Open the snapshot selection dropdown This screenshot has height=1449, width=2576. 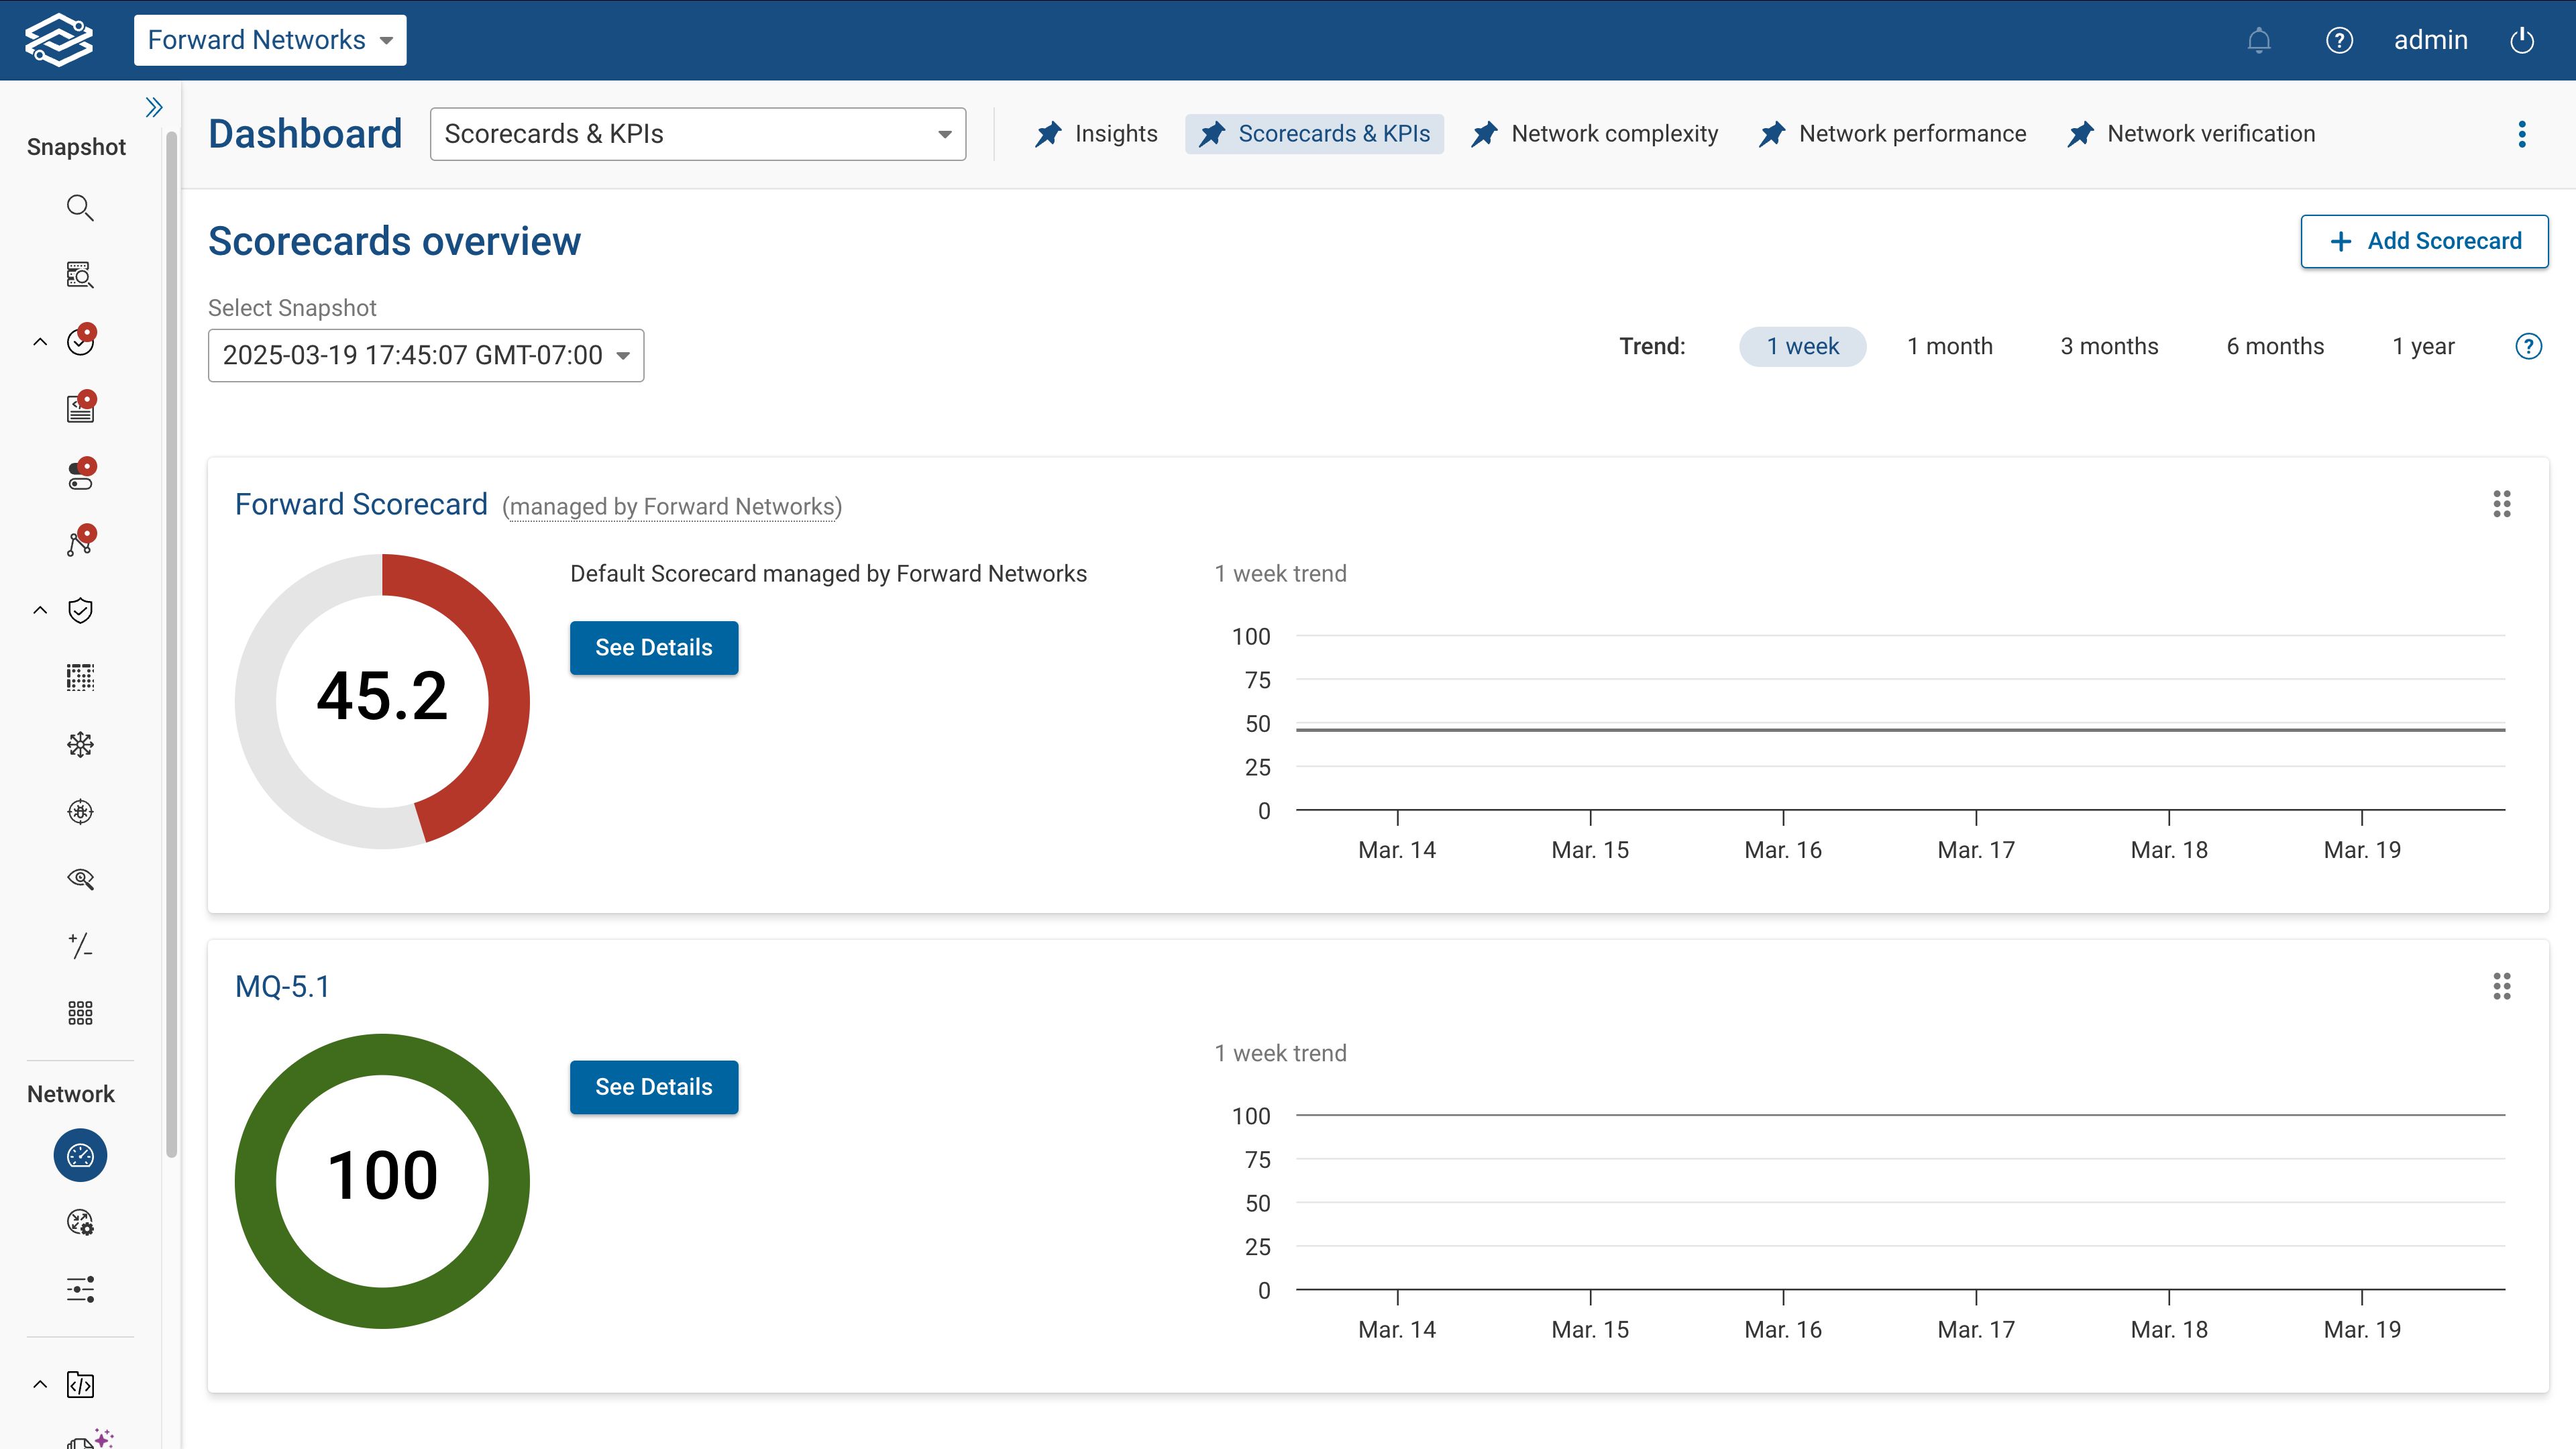pyautogui.click(x=425, y=355)
